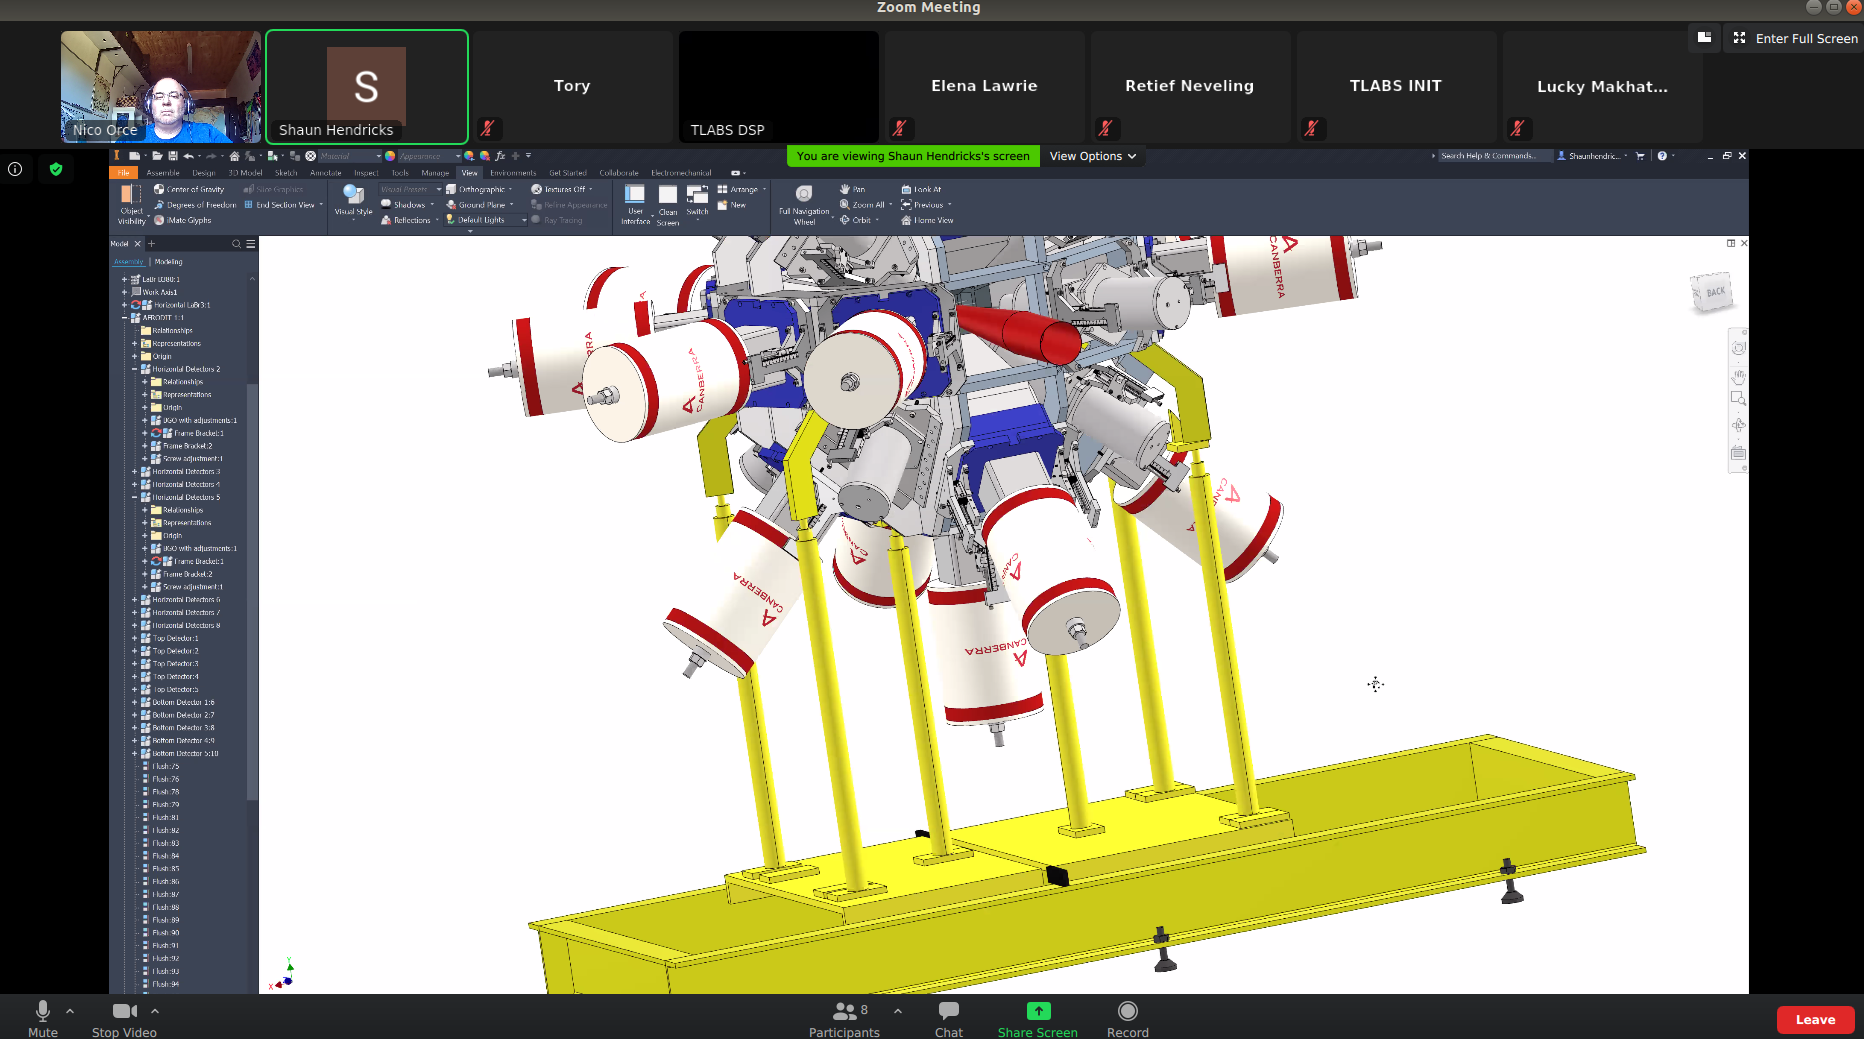The height and width of the screenshot is (1039, 1864).
Task: Open Chat in Zoom
Action: [949, 1019]
